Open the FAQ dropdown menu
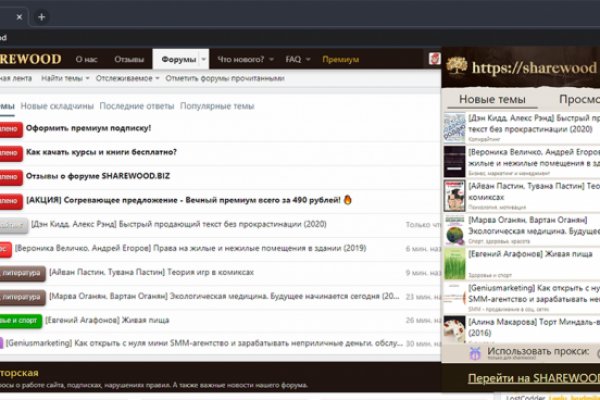This screenshot has height=400, width=600. [x=297, y=59]
